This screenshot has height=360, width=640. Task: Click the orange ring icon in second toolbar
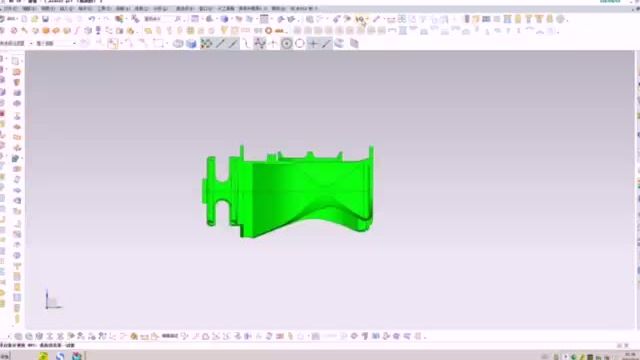269,31
